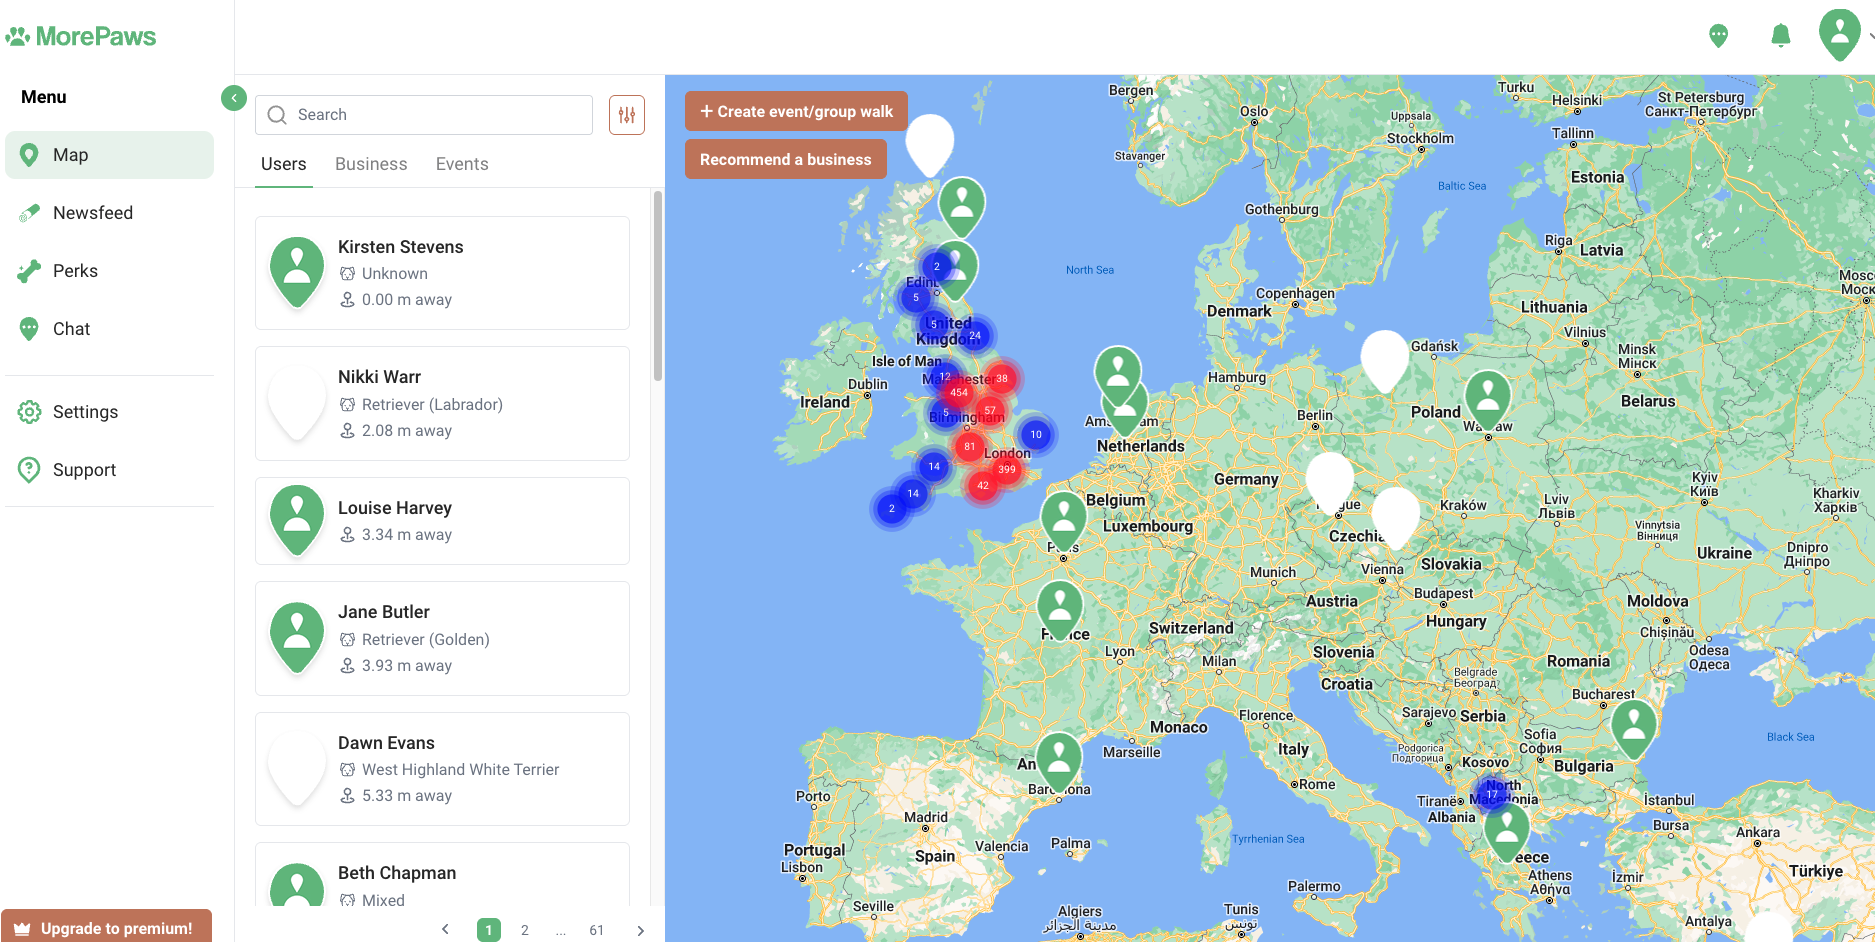Click Recommend a business button

(x=785, y=159)
